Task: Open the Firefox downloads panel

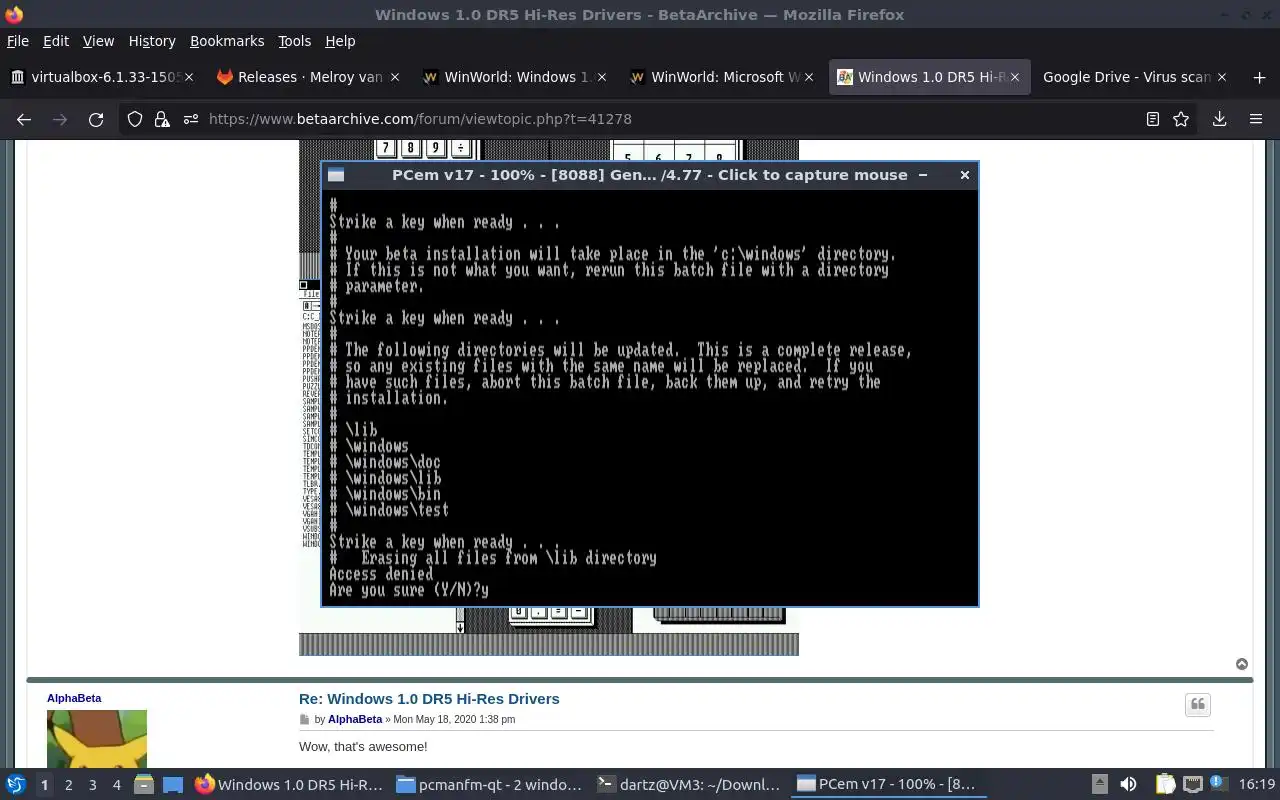Action: coord(1219,119)
